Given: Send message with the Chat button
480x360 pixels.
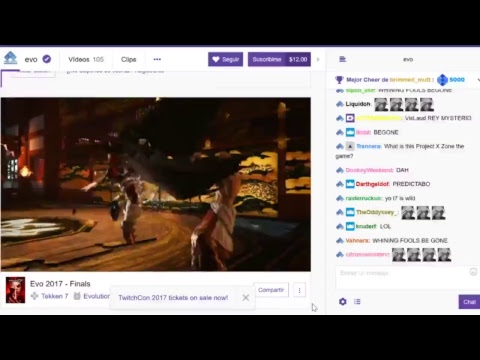Looking at the screenshot, I should pyautogui.click(x=469, y=302).
